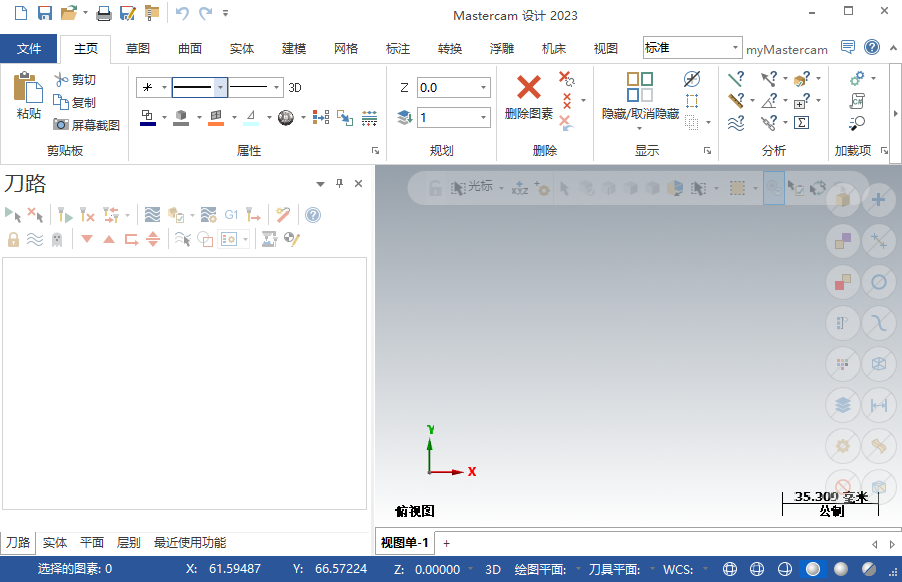Click the Toolpaths help question mark icon

[x=313, y=214]
